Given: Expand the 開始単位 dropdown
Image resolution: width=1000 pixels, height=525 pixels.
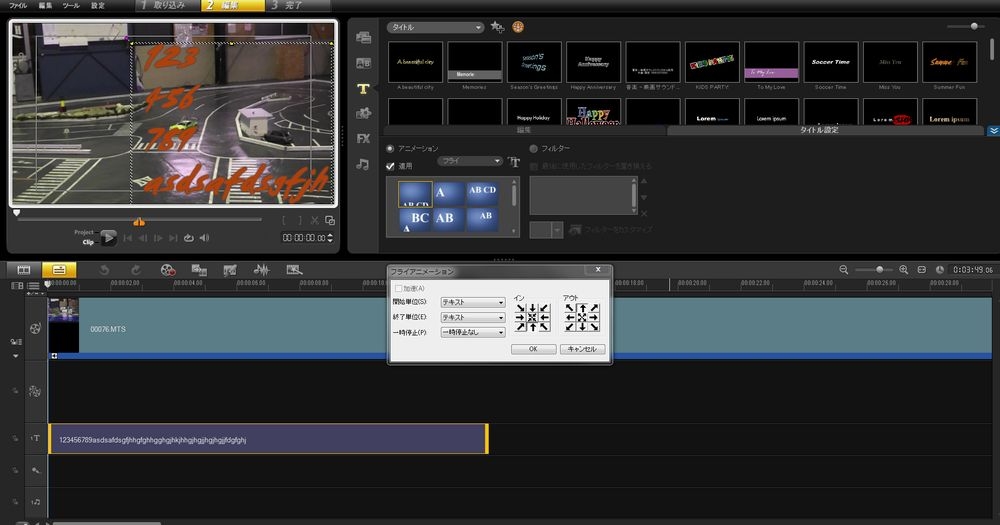Looking at the screenshot, I should pyautogui.click(x=473, y=302).
